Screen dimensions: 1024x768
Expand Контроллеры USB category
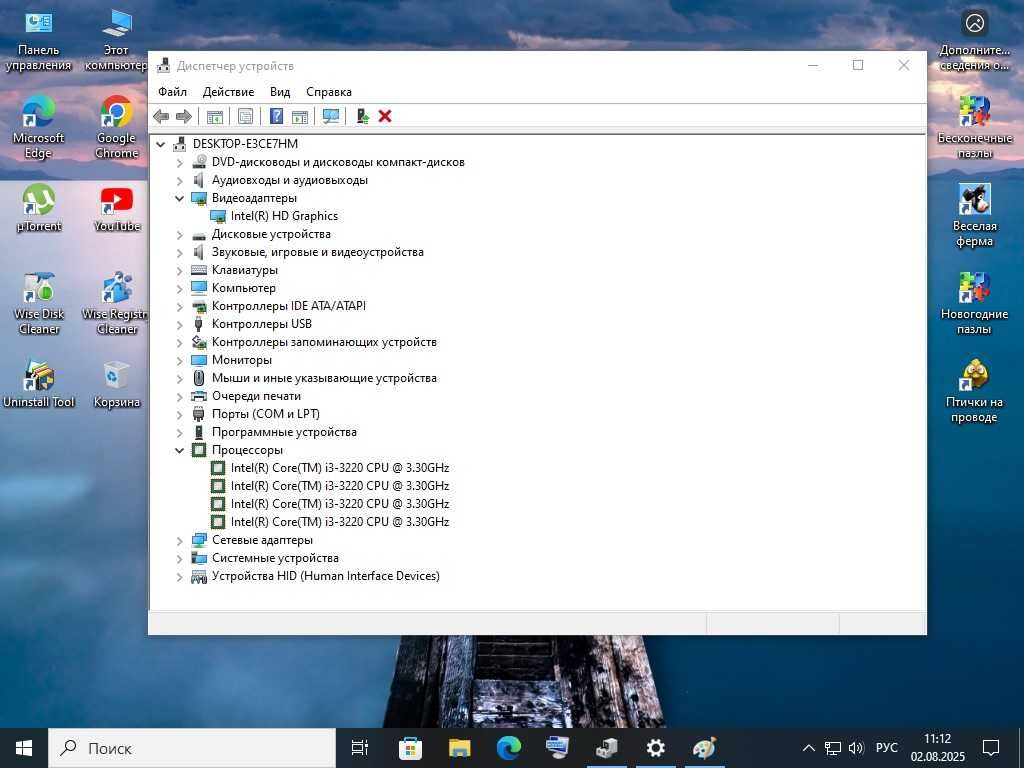click(x=180, y=325)
